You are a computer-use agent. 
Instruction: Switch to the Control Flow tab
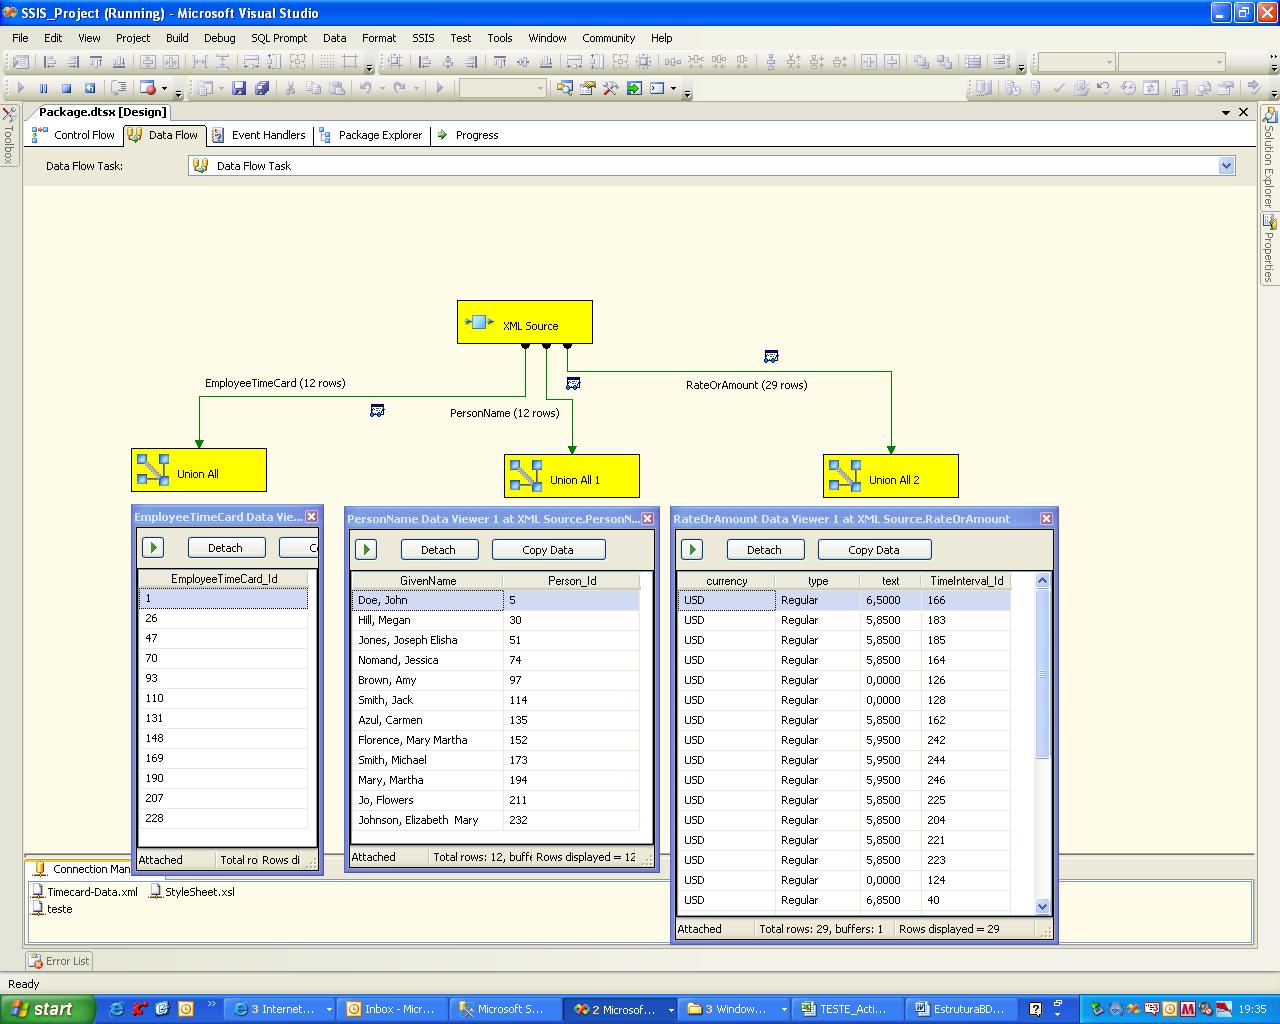(x=74, y=135)
